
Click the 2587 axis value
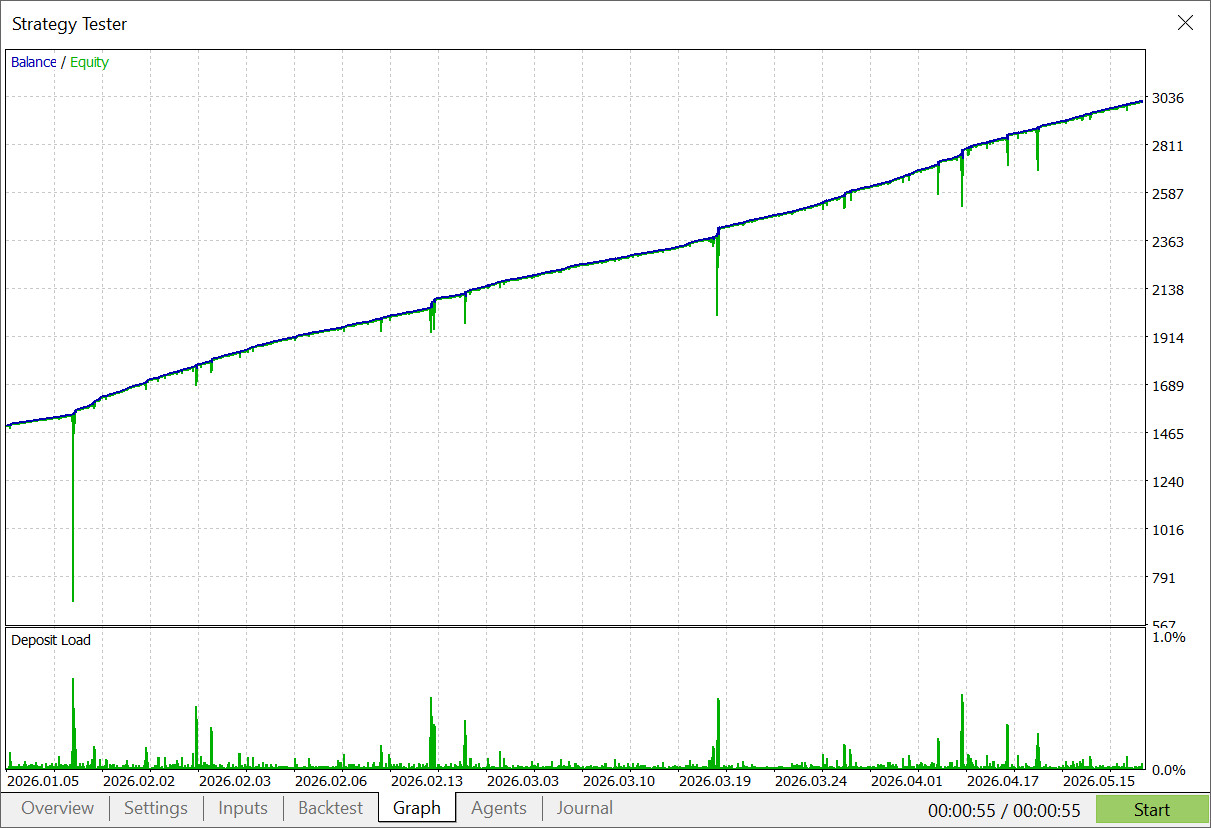click(x=1168, y=194)
